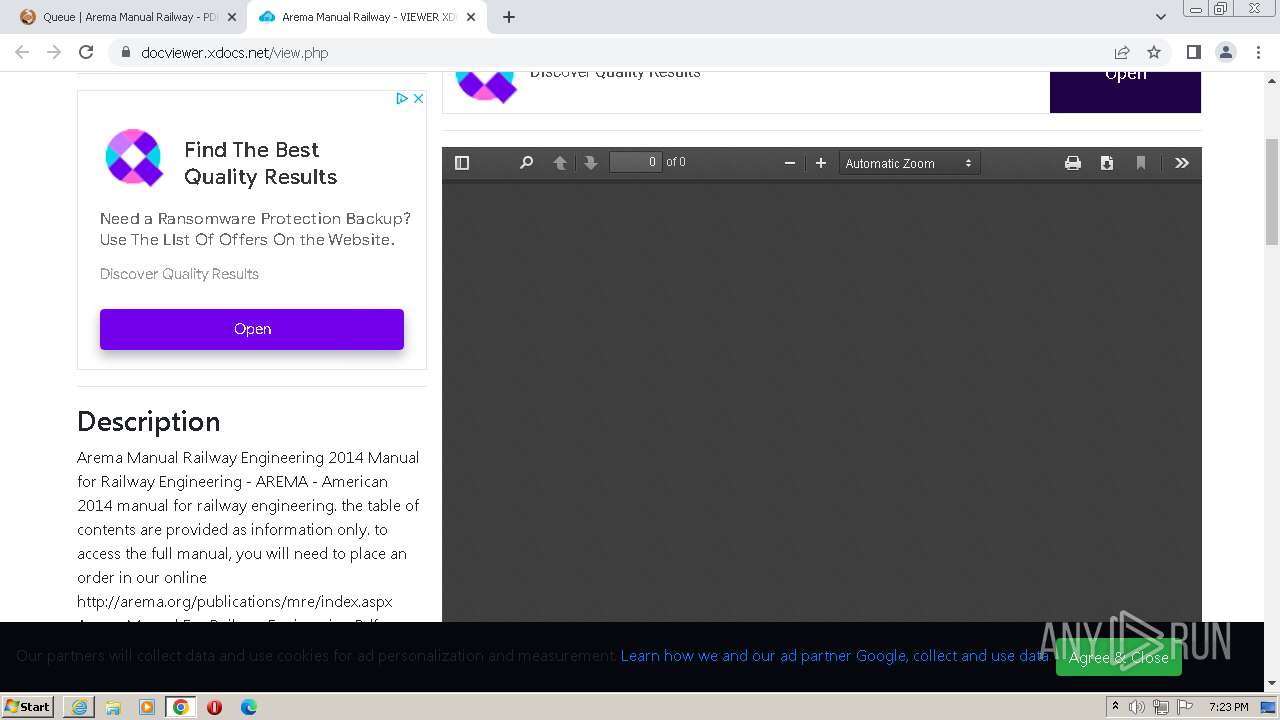
Task: Reload the current page
Action: point(86,52)
